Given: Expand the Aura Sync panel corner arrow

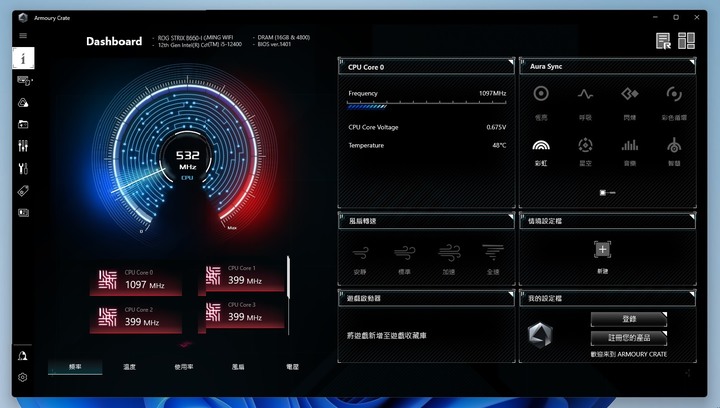Looking at the screenshot, I should (692, 61).
